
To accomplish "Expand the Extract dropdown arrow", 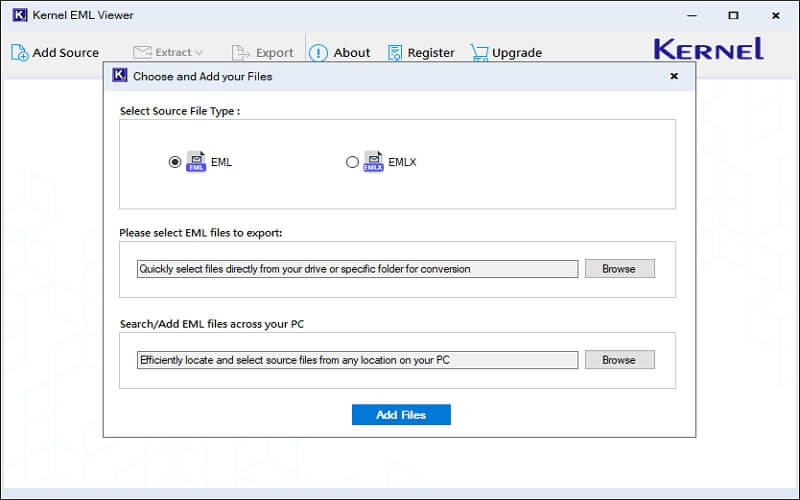I will point(199,53).
